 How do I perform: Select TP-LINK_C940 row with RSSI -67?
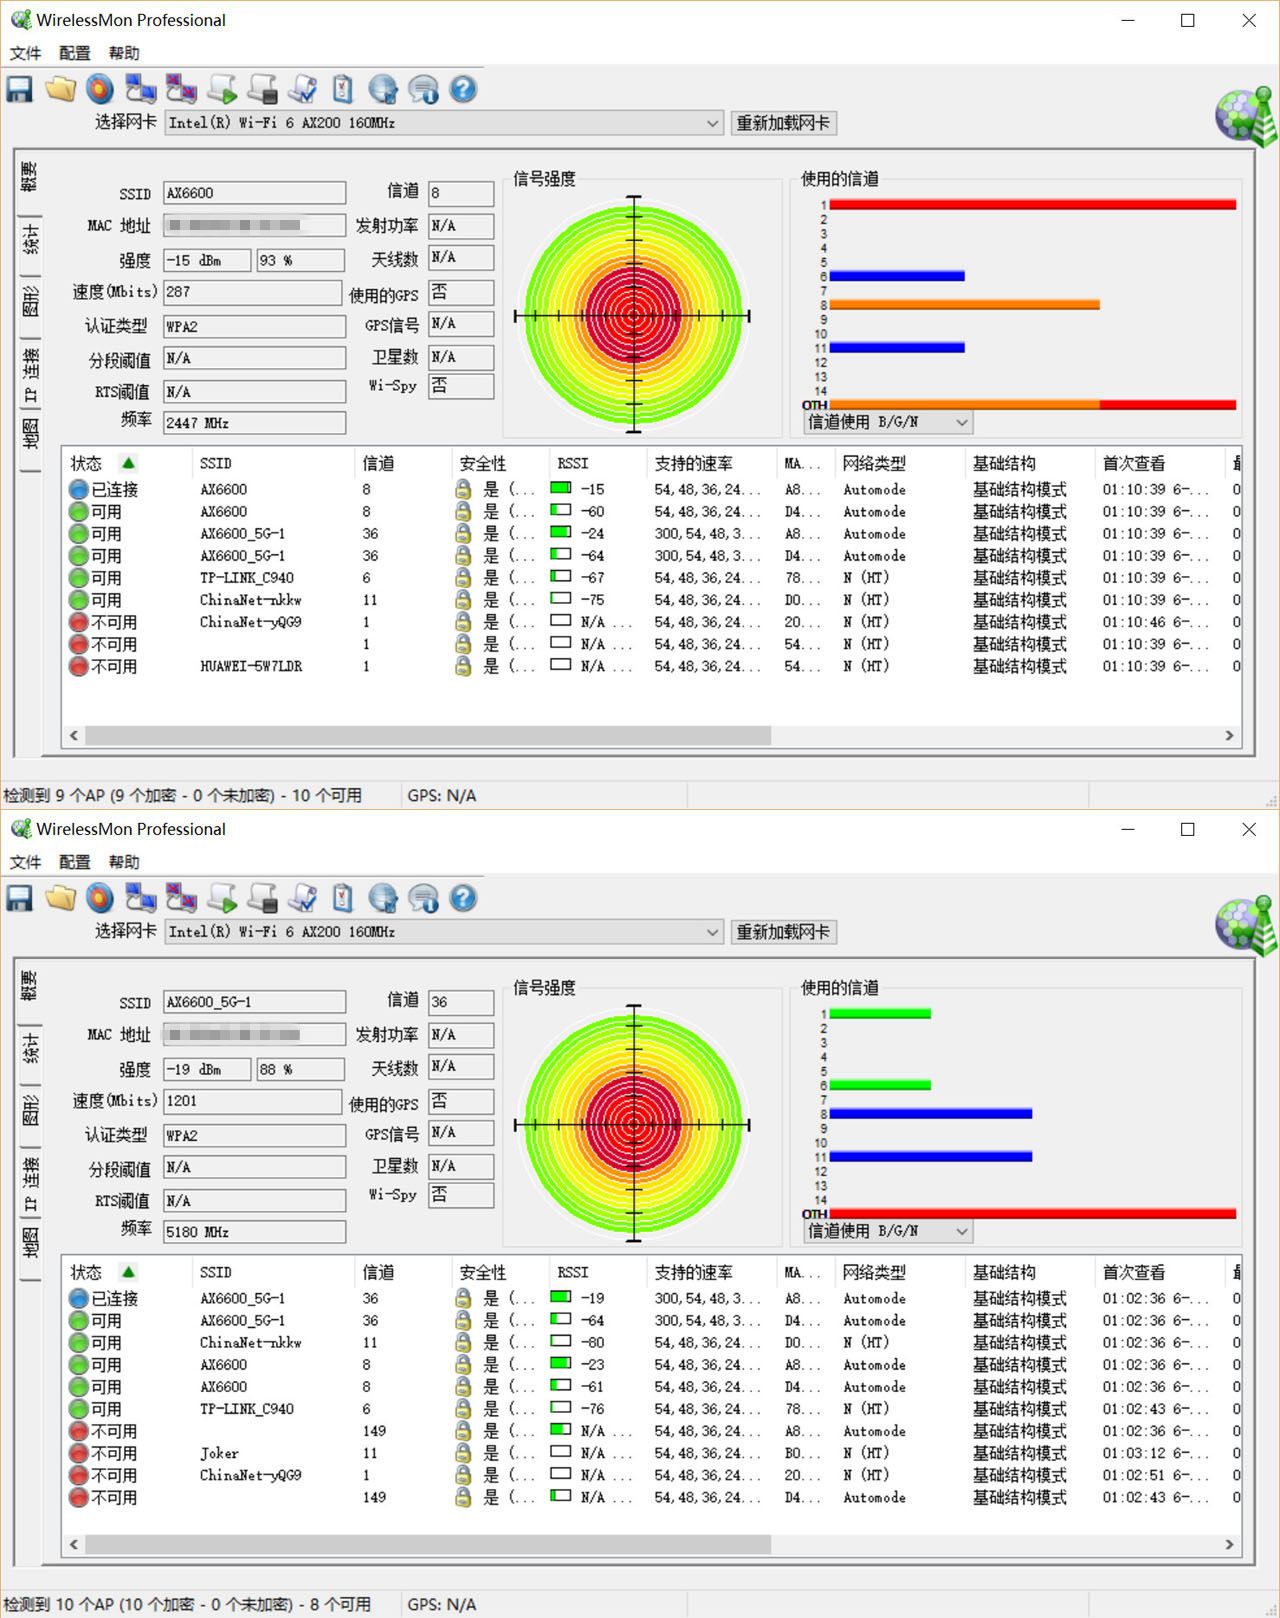coord(652,578)
